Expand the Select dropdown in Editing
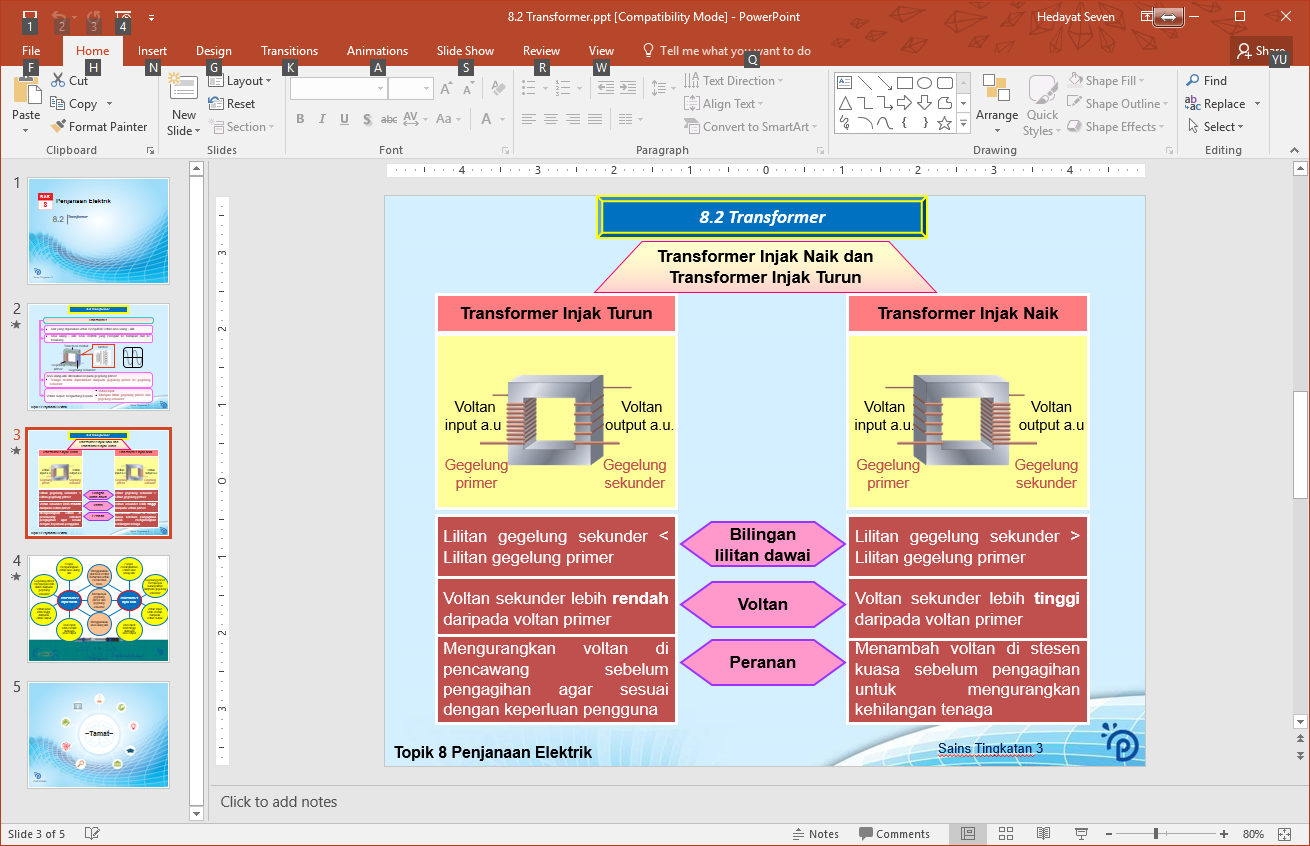Screen dimensions: 1310x846 1215,127
